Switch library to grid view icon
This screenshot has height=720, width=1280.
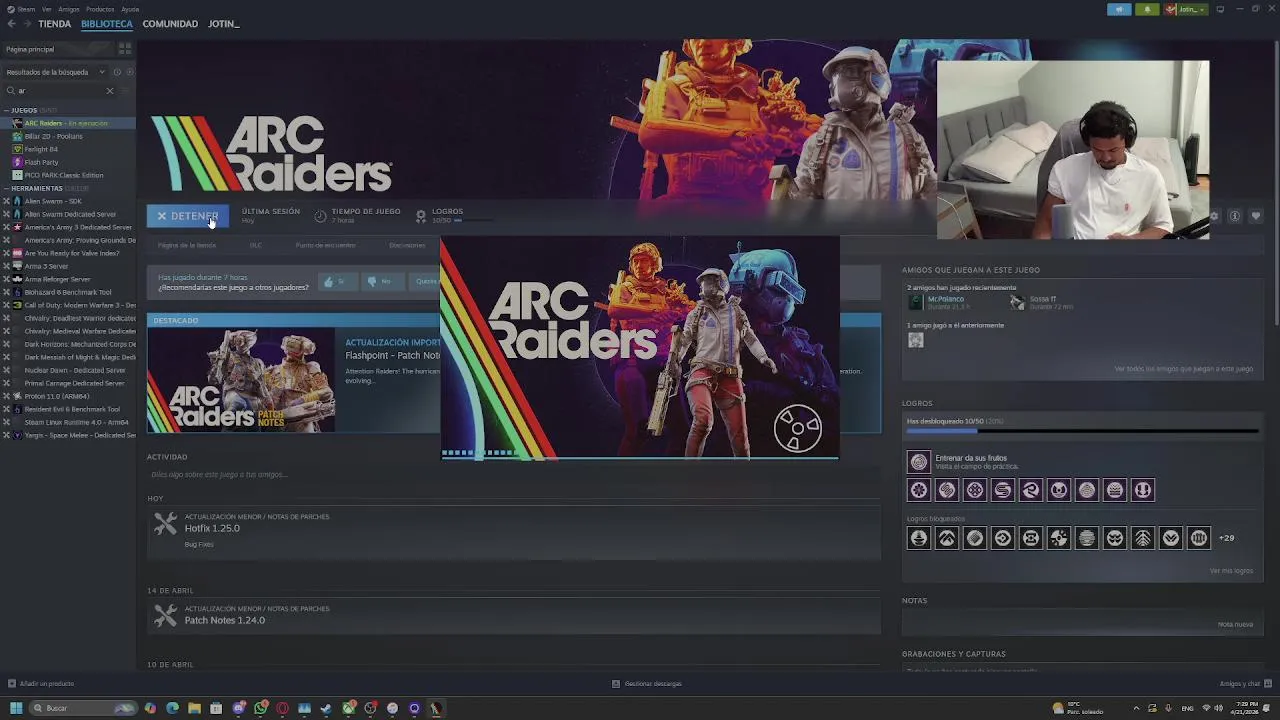(x=125, y=48)
